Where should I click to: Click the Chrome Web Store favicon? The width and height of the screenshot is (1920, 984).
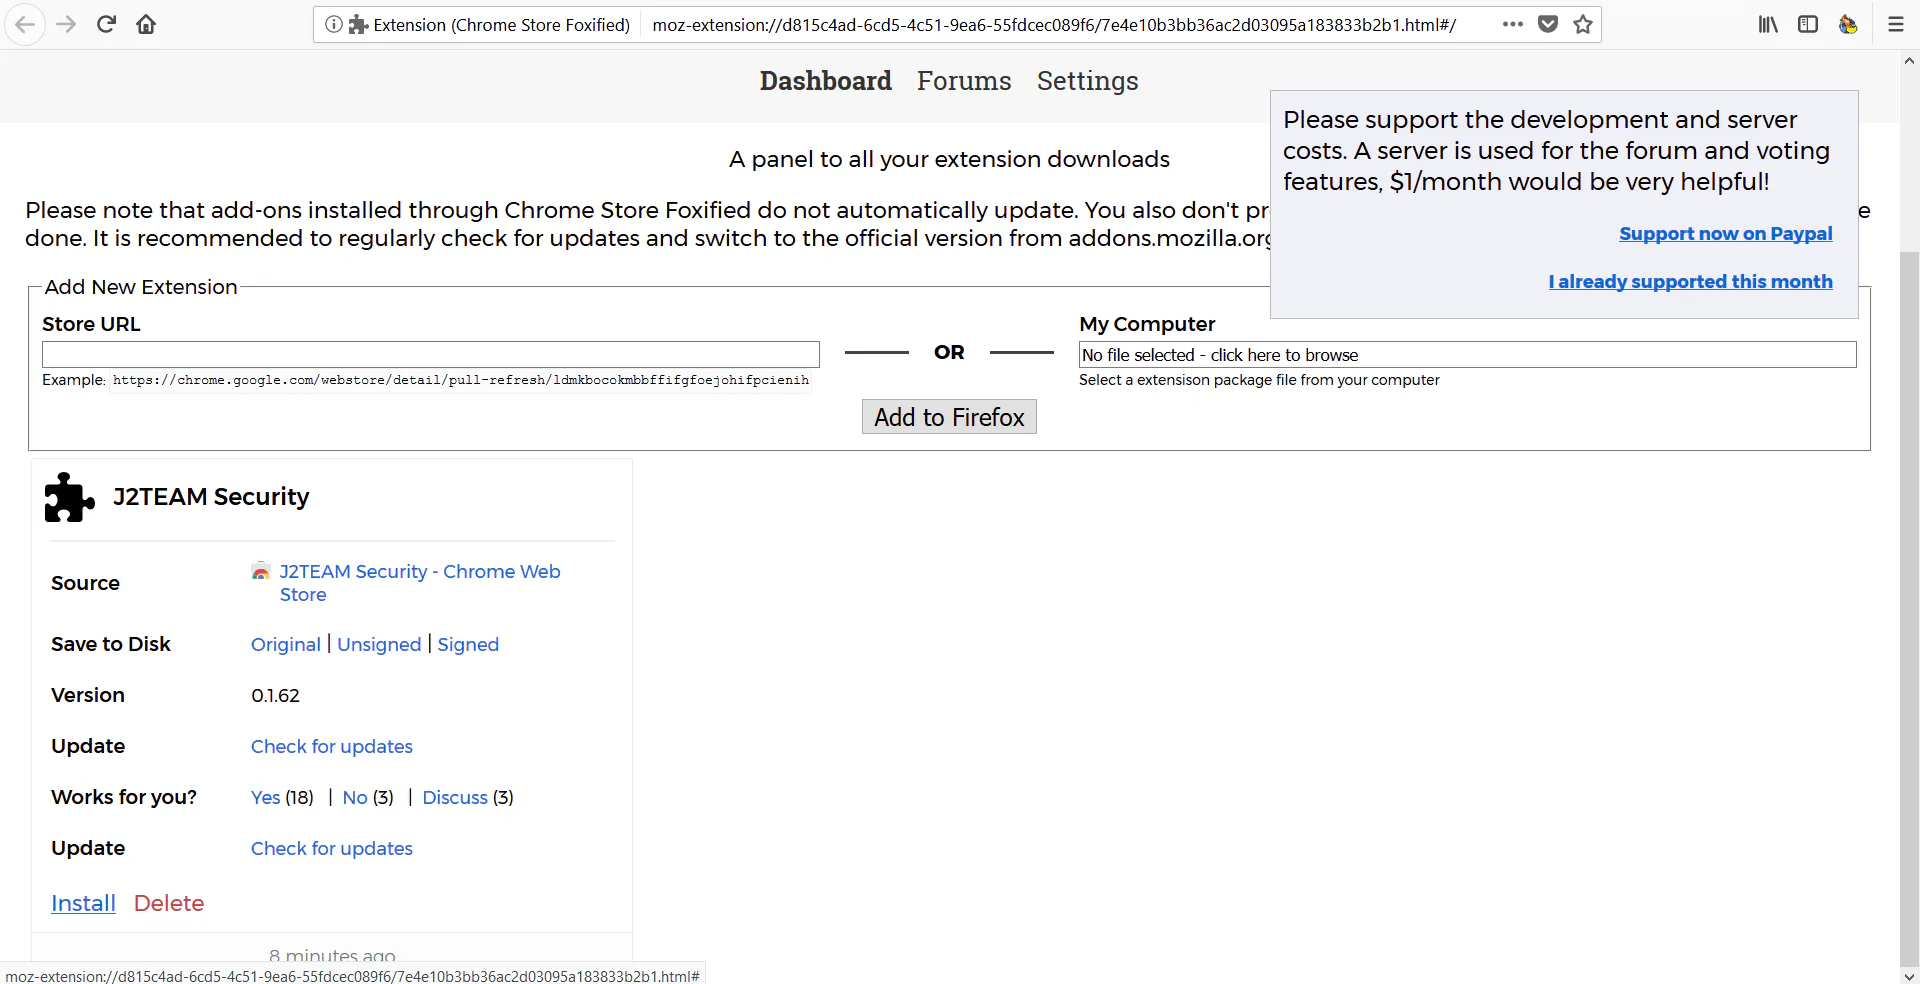pyautogui.click(x=261, y=571)
